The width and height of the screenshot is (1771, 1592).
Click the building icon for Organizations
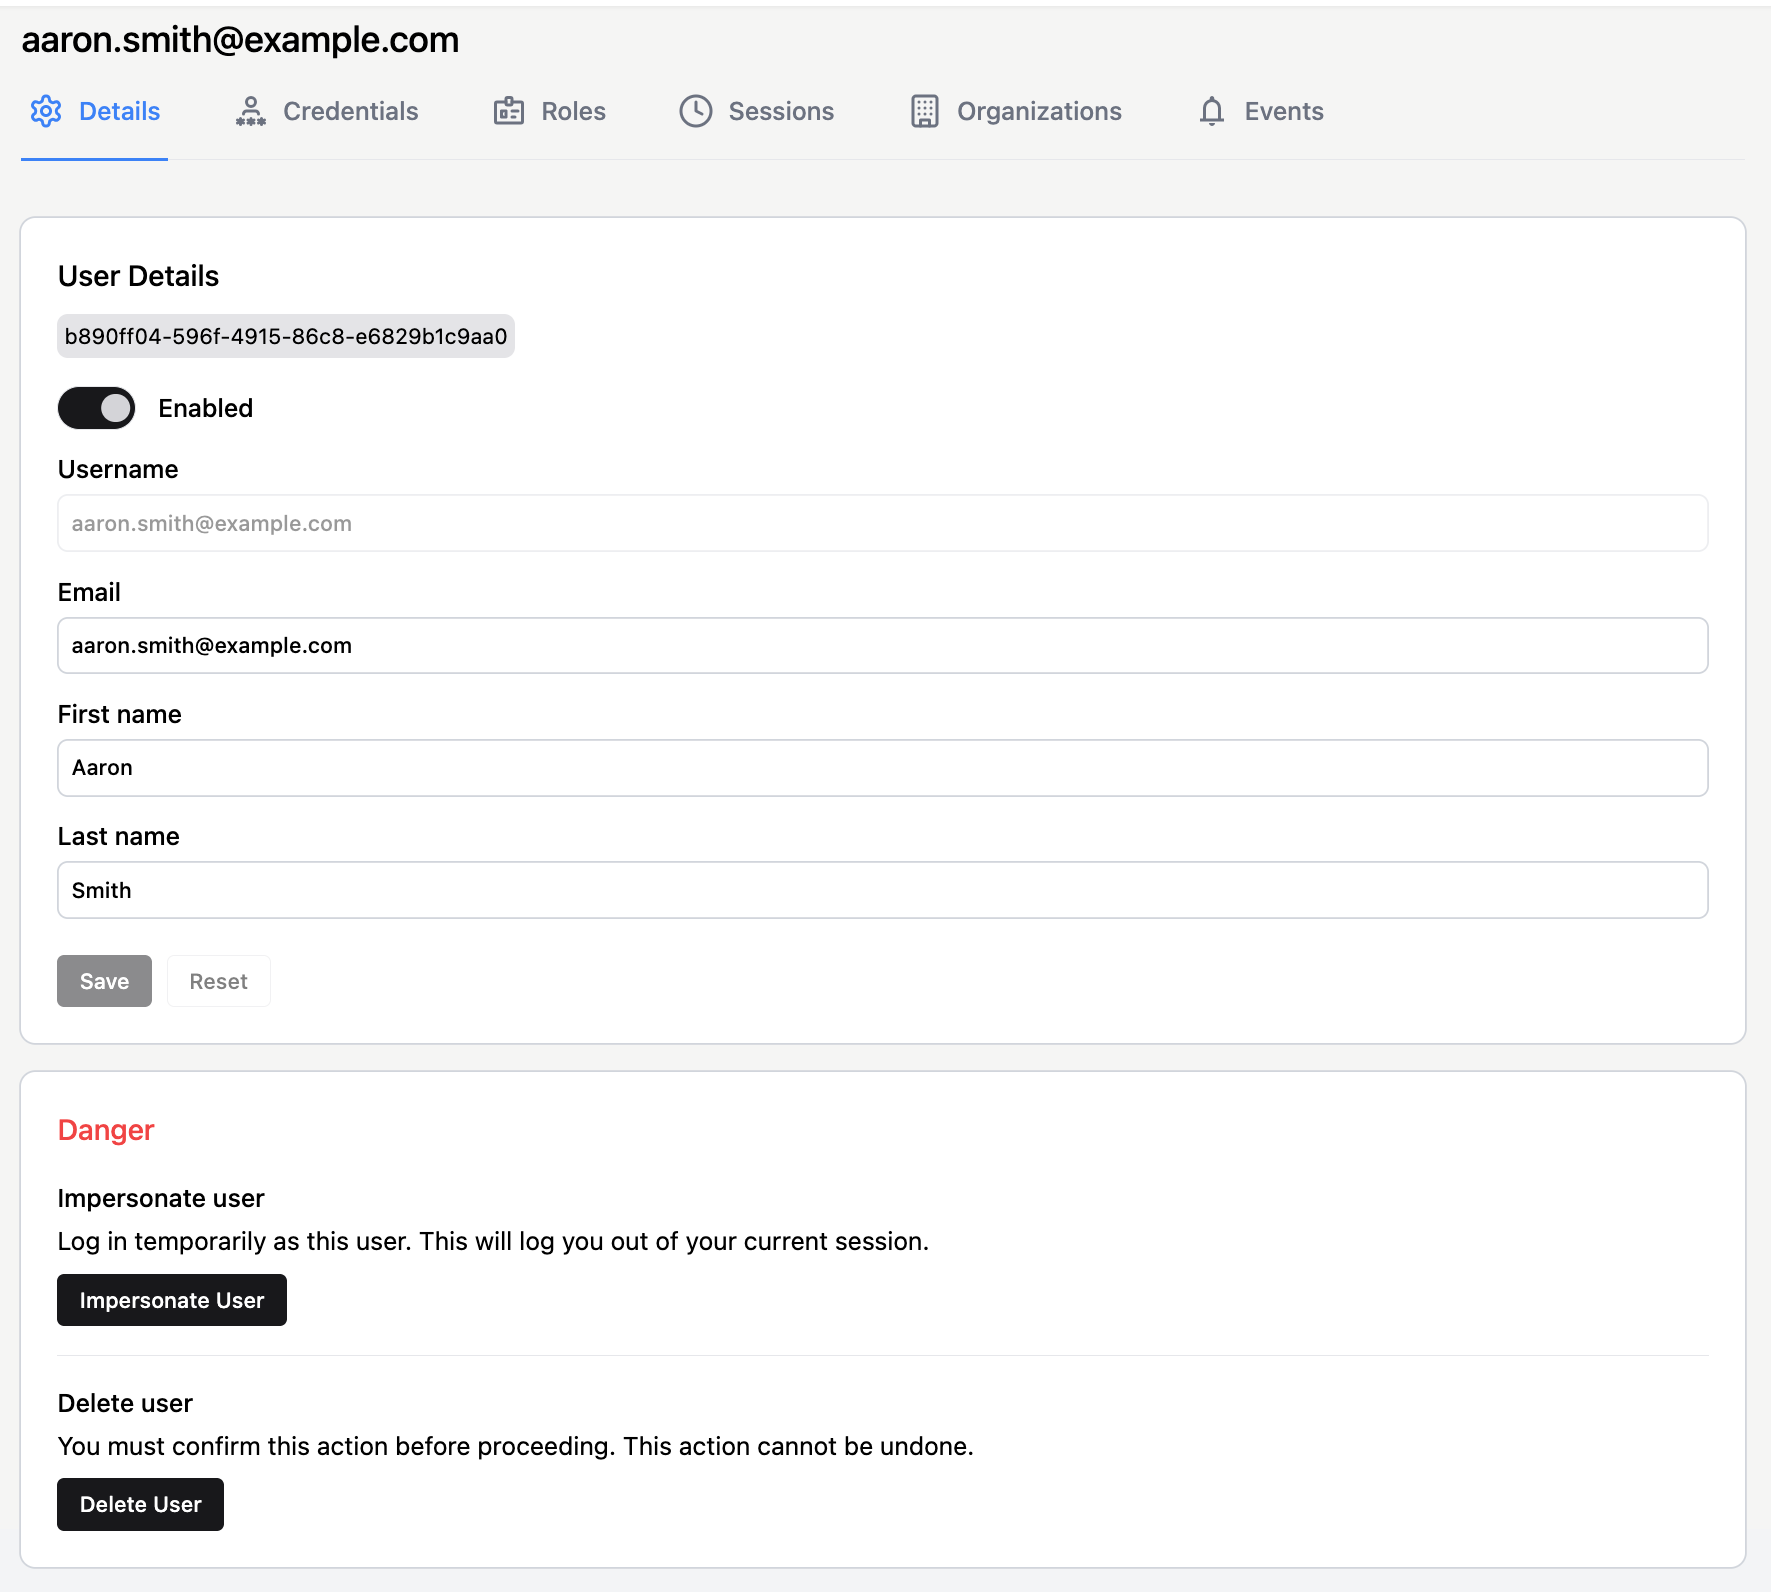(924, 111)
